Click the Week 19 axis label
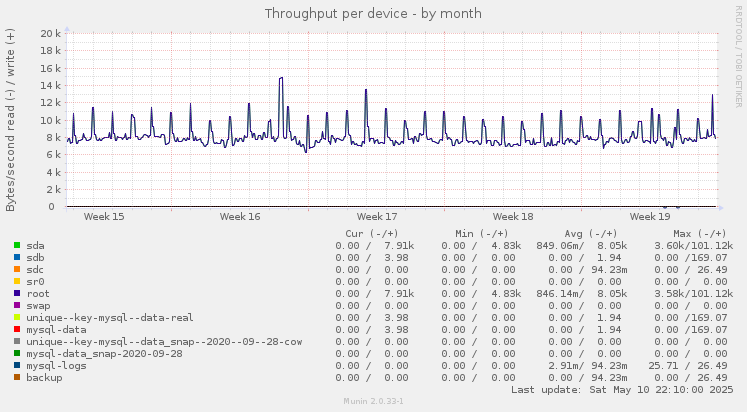Viewport: 747px width, 412px height. (x=650, y=217)
